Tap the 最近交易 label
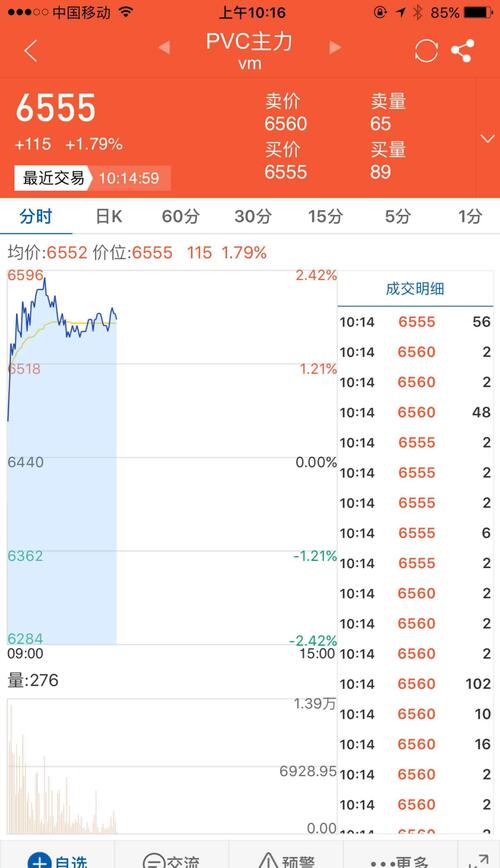Image resolution: width=500 pixels, height=868 pixels. tap(53, 178)
